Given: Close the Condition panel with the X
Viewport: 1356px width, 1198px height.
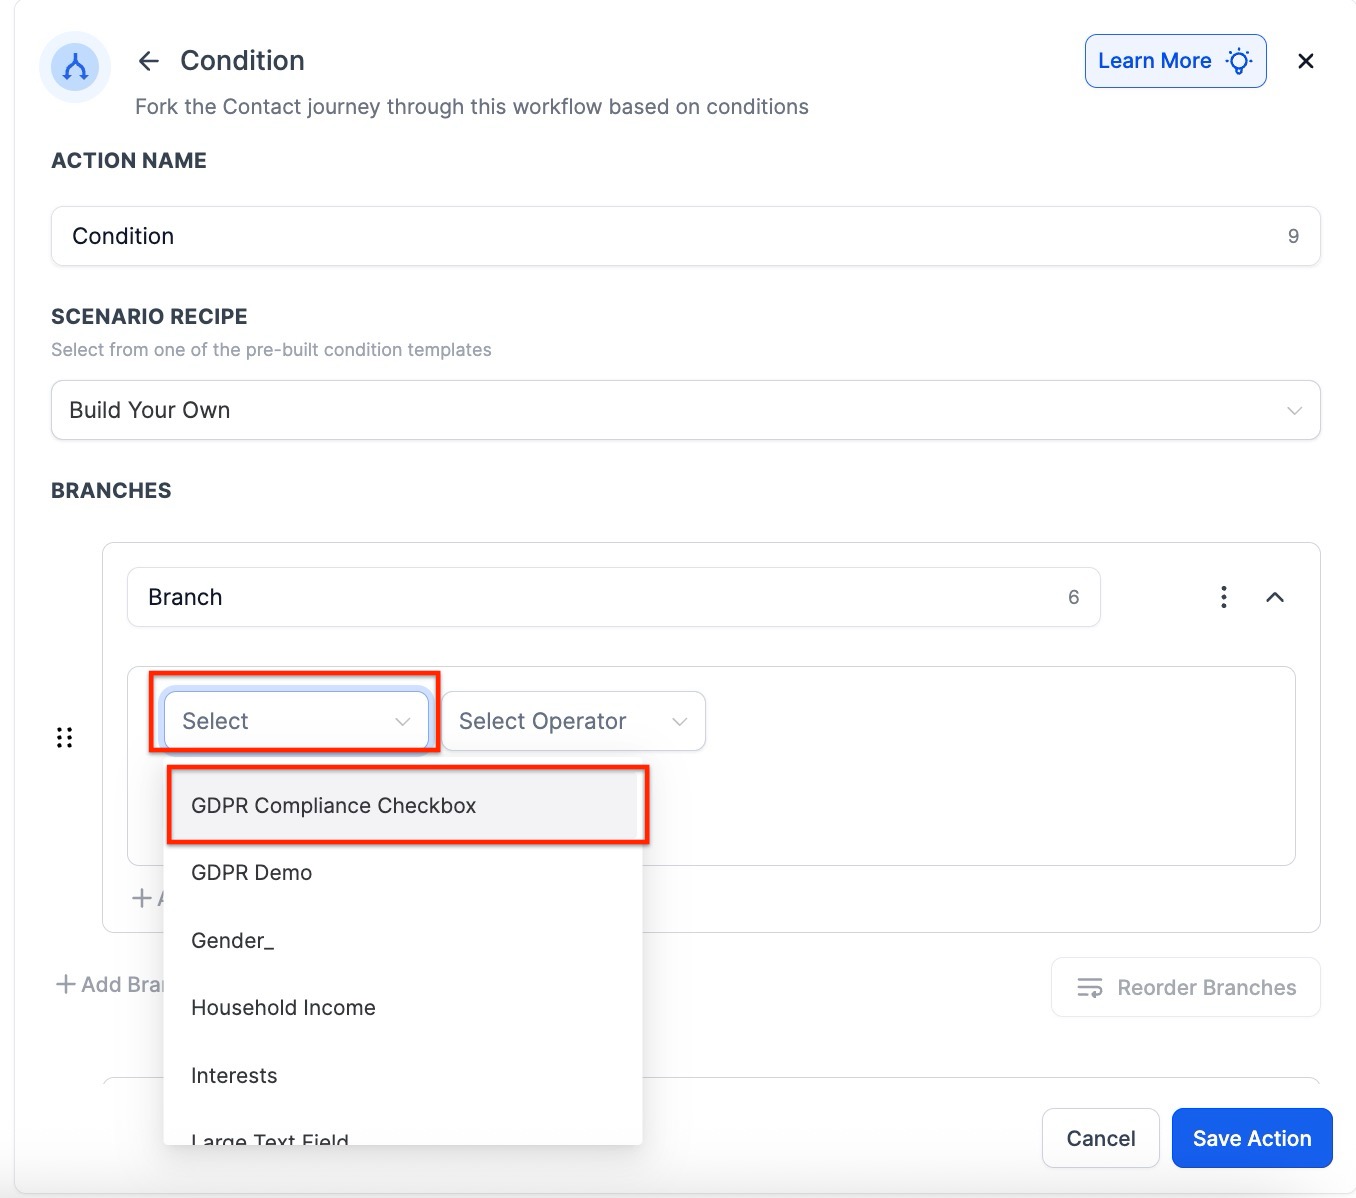Looking at the screenshot, I should (x=1305, y=61).
